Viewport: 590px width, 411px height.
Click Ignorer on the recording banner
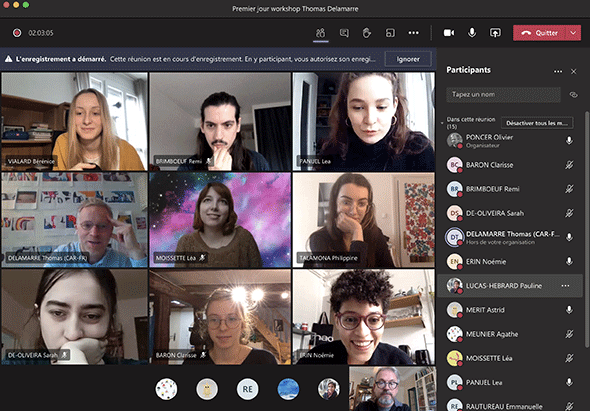point(408,59)
